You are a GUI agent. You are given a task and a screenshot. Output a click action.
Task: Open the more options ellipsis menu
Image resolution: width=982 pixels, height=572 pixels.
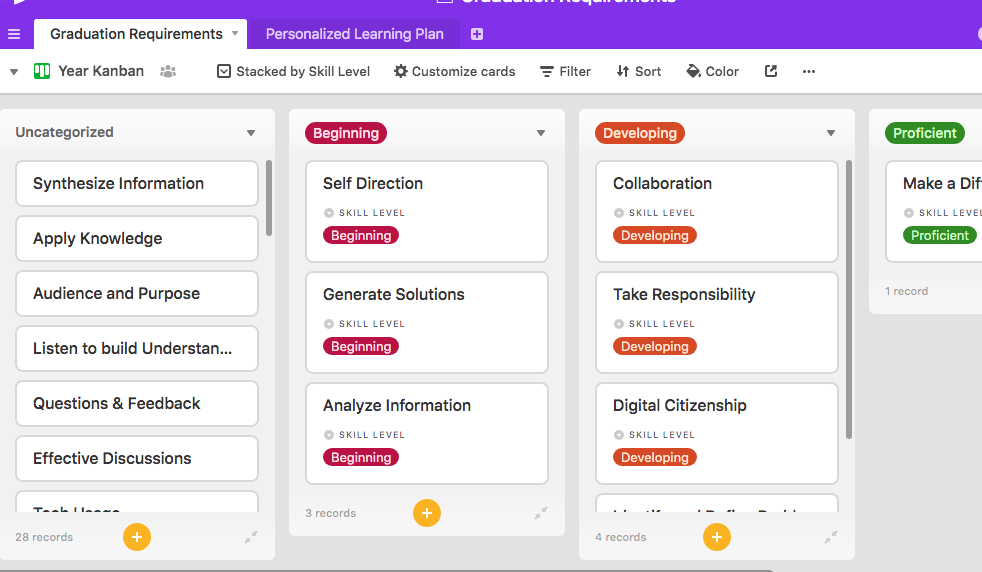[x=809, y=71]
